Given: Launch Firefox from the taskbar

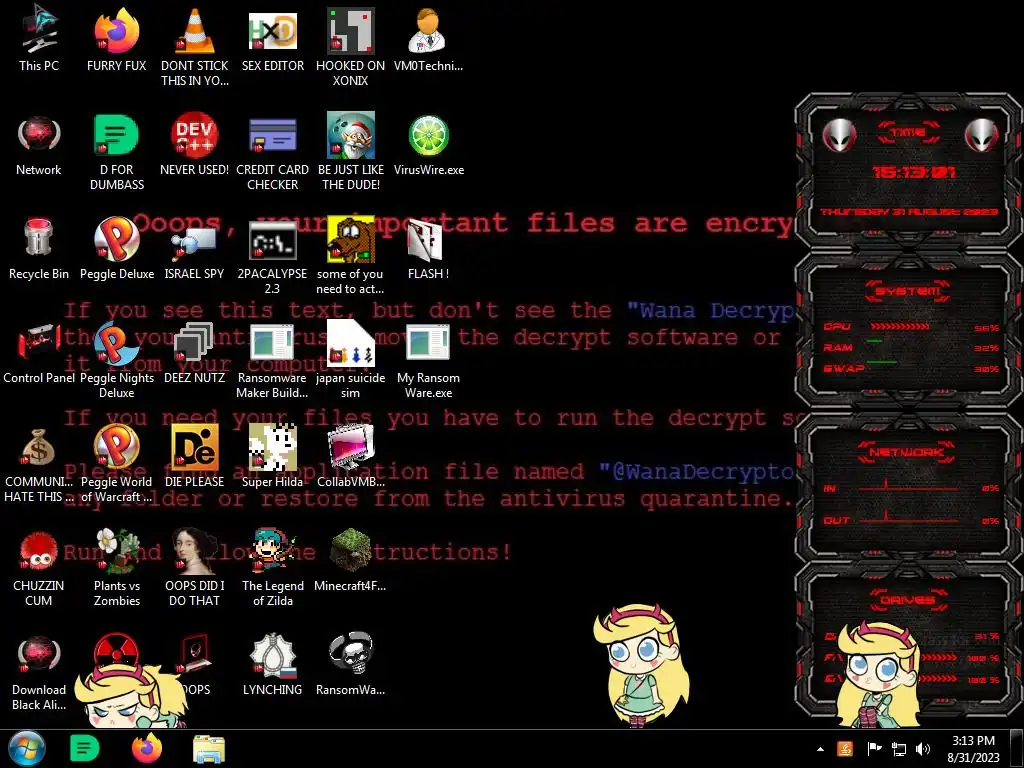Looking at the screenshot, I should pyautogui.click(x=147, y=748).
